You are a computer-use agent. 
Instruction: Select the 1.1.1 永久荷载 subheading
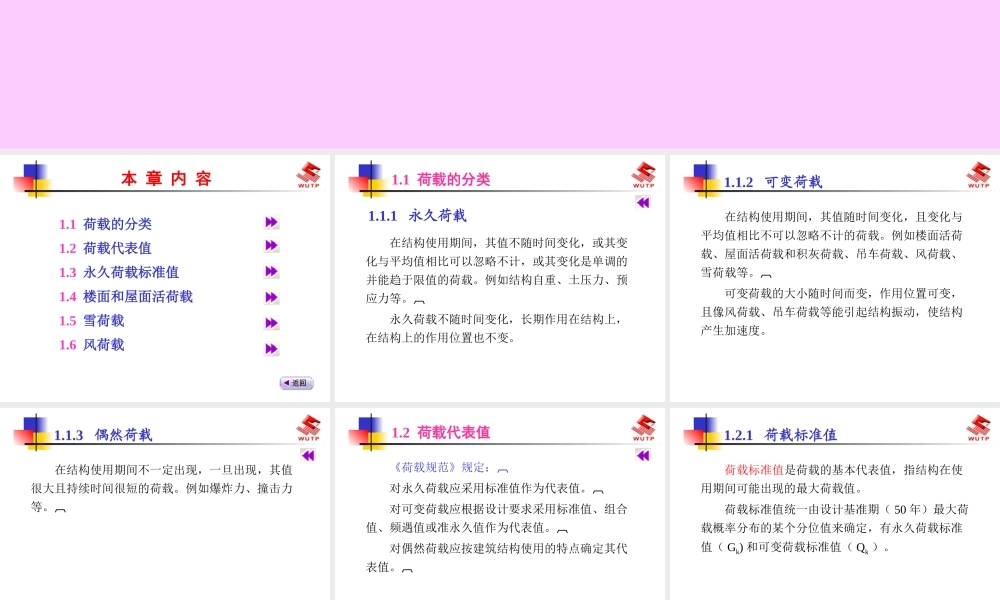click(417, 216)
